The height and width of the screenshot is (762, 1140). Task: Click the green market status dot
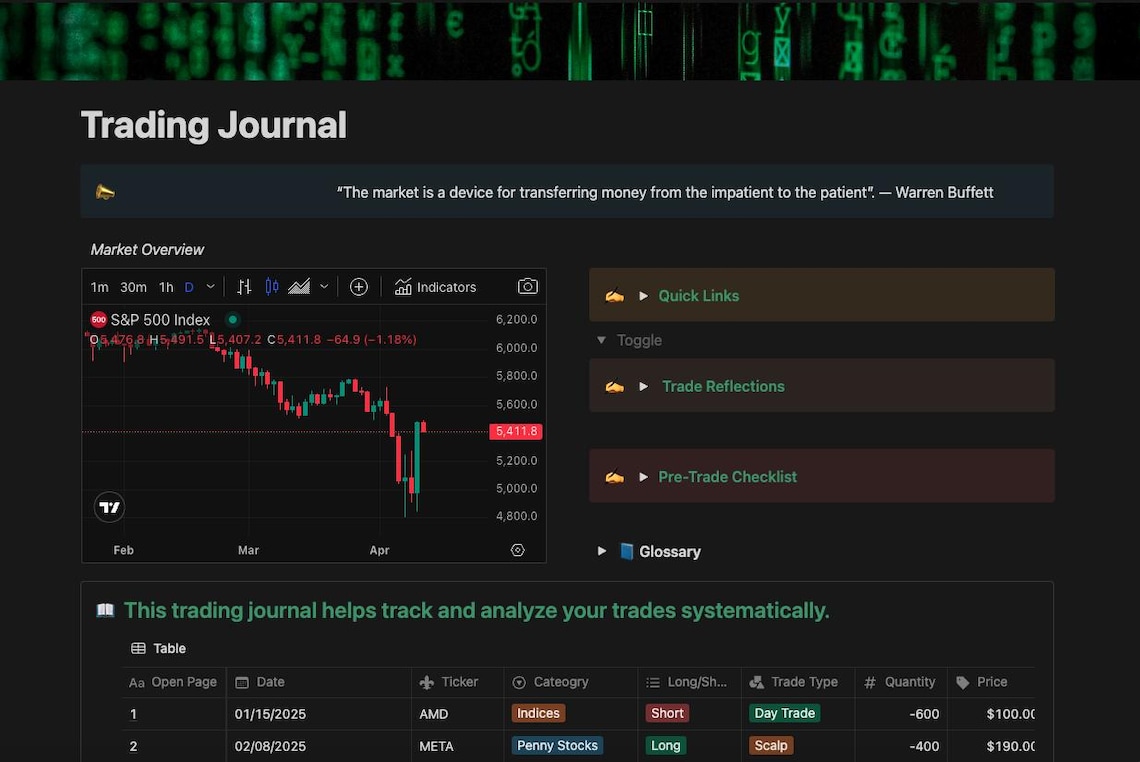click(231, 319)
